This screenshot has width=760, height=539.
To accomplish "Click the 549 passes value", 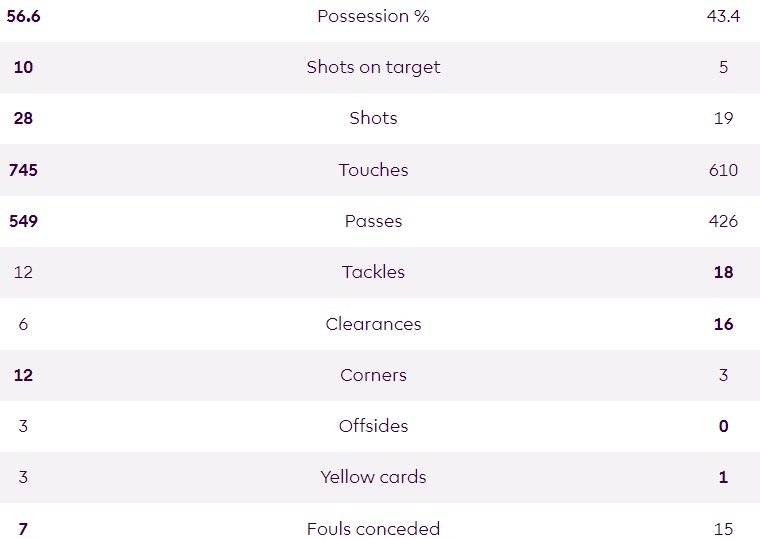I will point(23,221).
